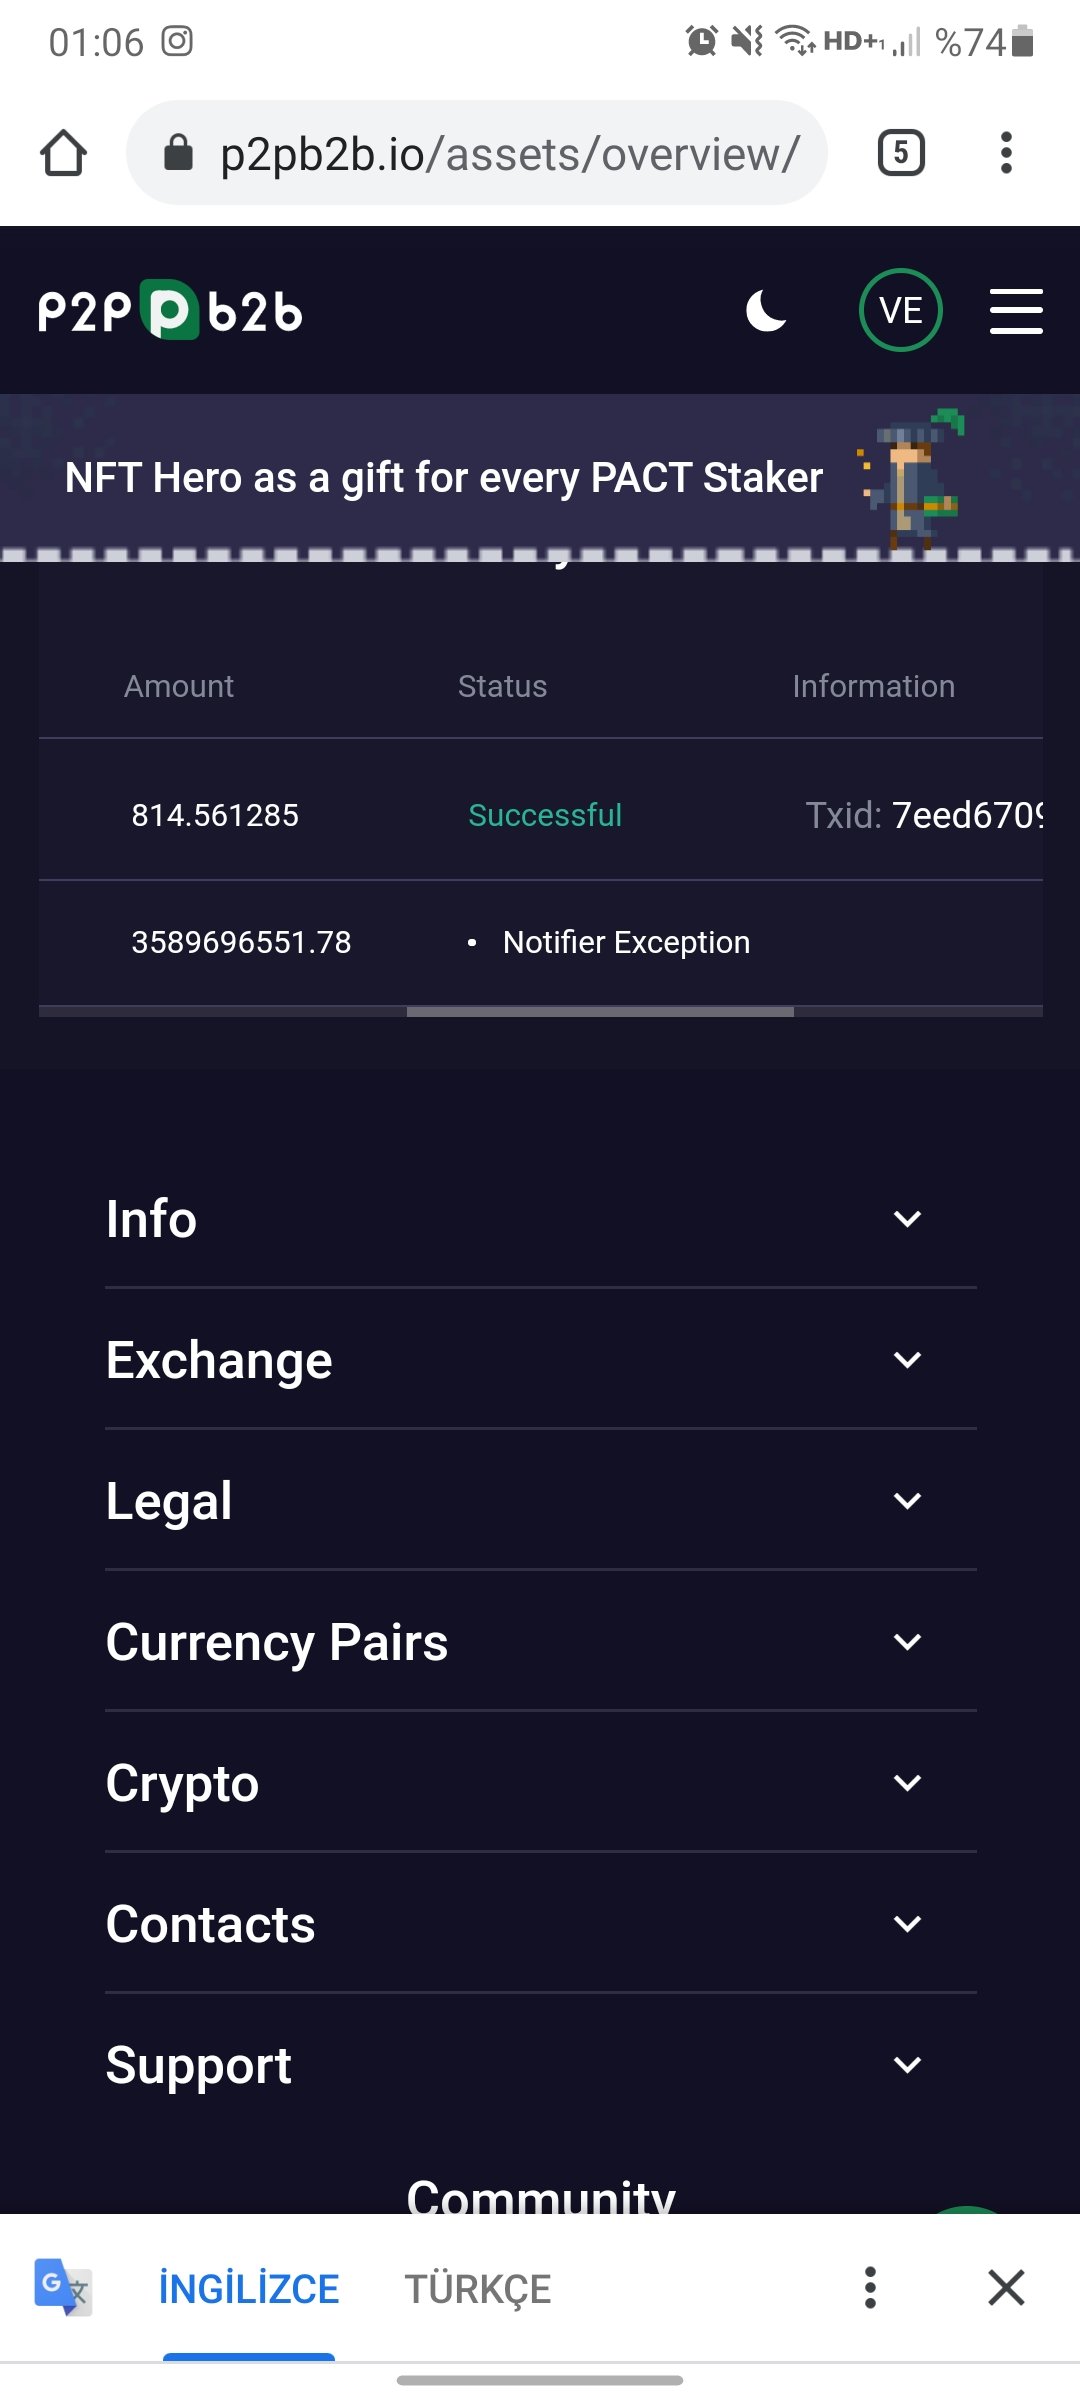
Task: Expand the Currency Pairs section
Action: click(541, 1642)
